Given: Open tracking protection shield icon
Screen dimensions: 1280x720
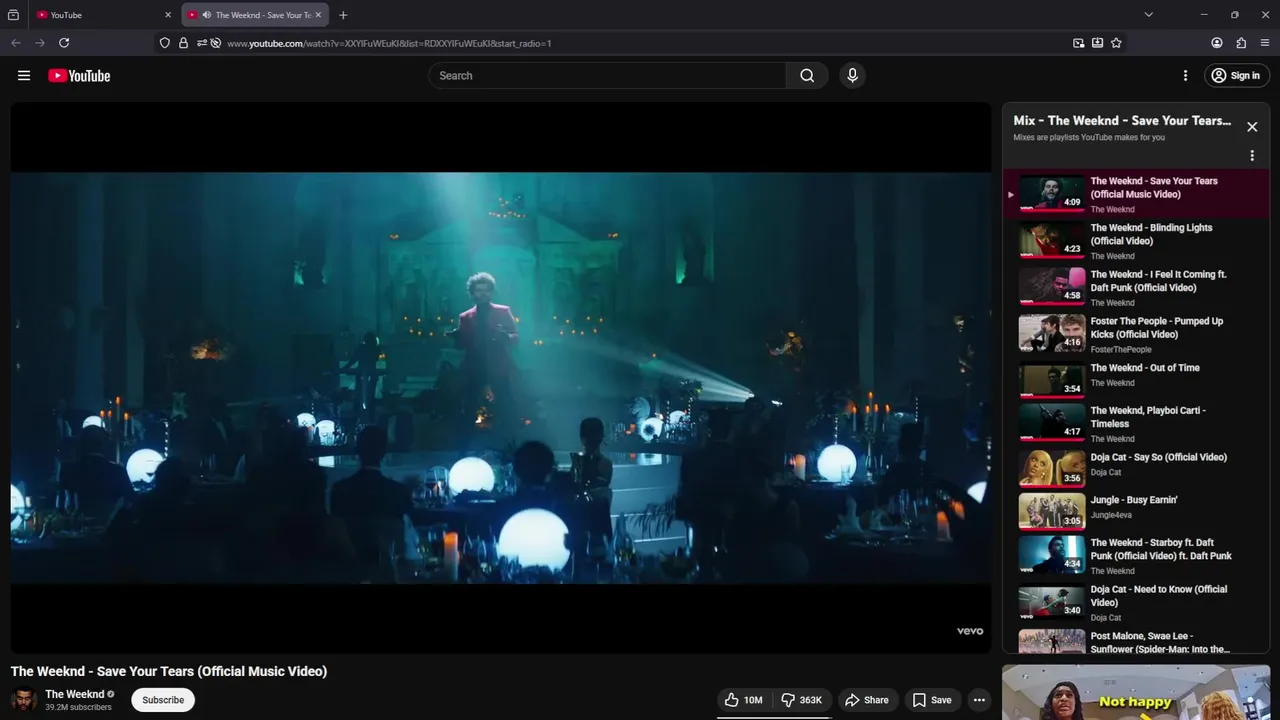Looking at the screenshot, I should coord(165,43).
